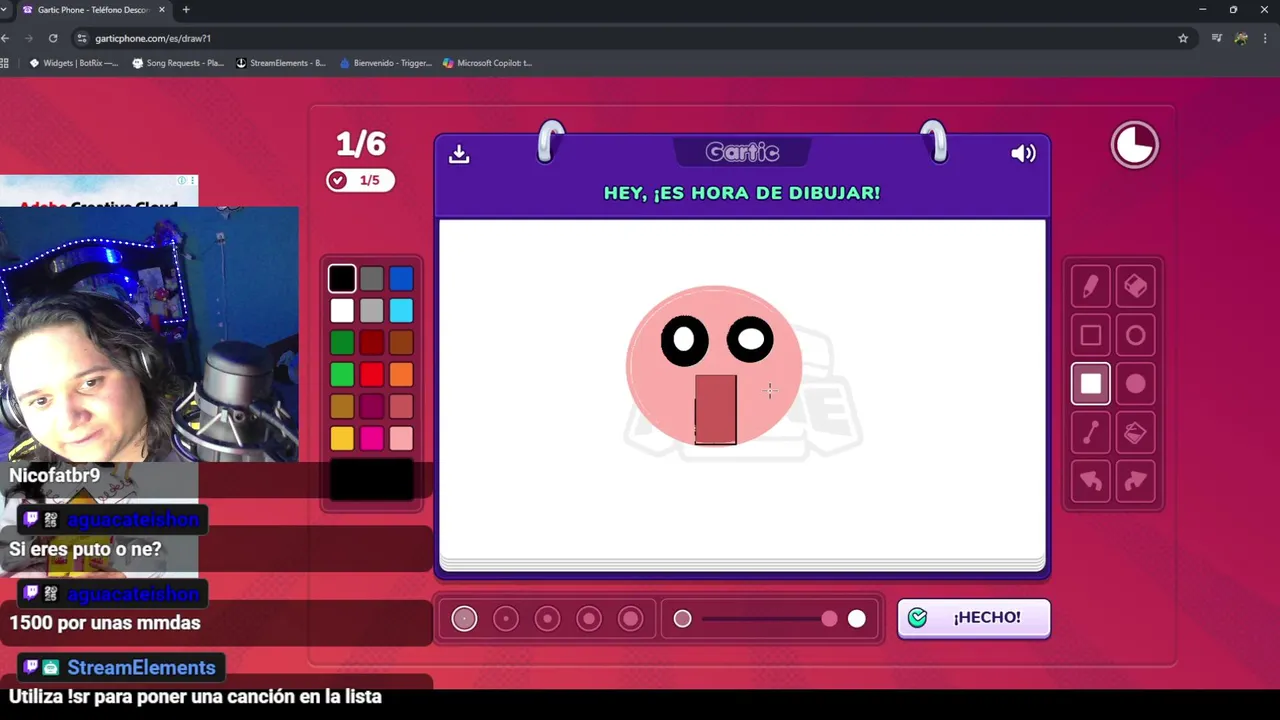Select the empty rectangle outline tool
Viewport: 1280px width, 720px height.
1091,336
